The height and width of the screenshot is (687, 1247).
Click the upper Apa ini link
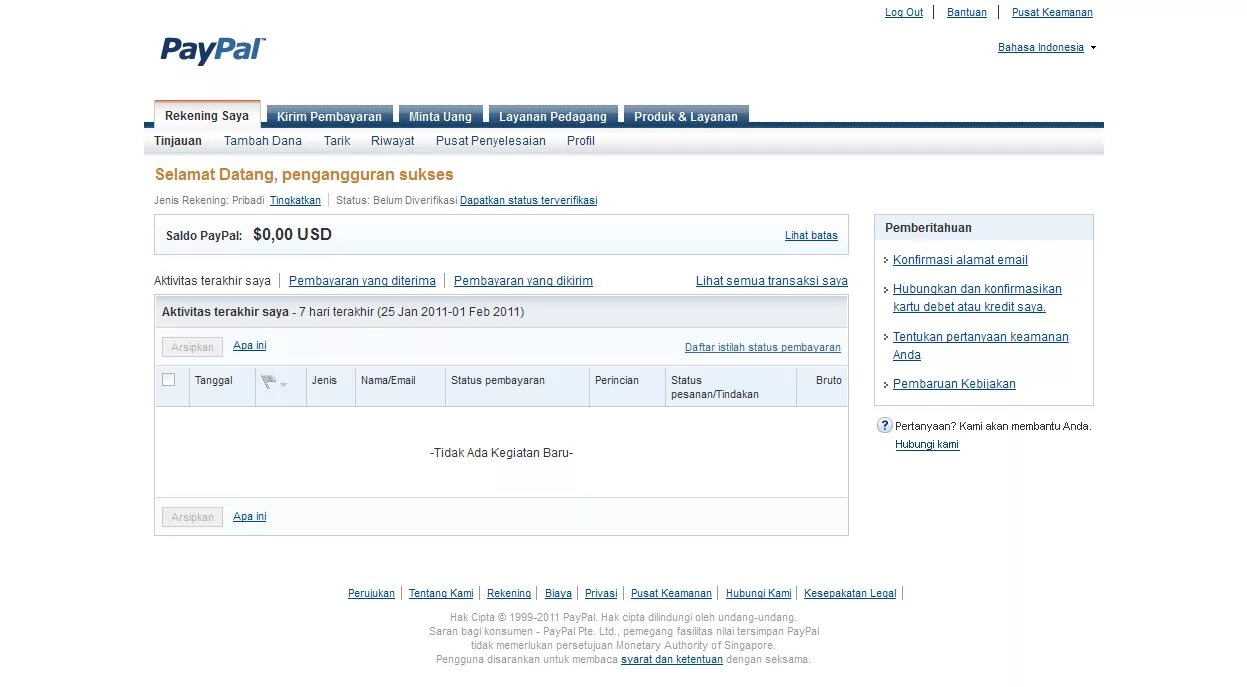[x=250, y=346]
